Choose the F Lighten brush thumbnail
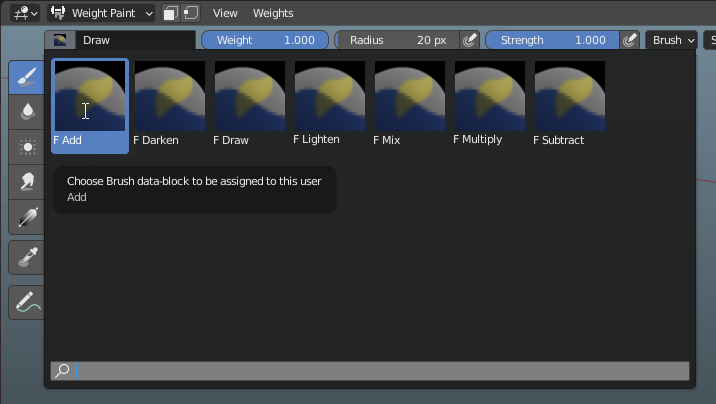This screenshot has width=716, height=404. pos(330,106)
